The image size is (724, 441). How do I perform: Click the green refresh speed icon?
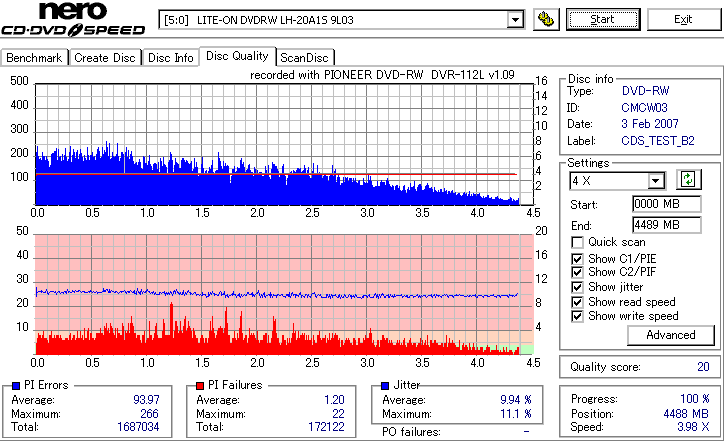[x=688, y=179]
